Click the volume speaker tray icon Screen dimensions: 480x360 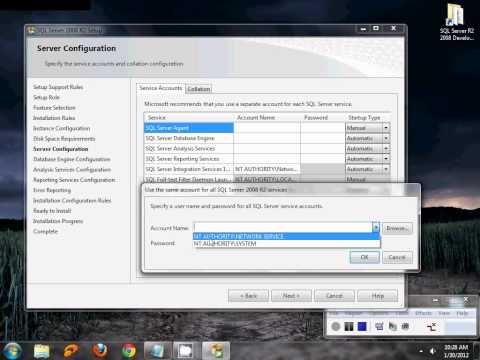433,351
